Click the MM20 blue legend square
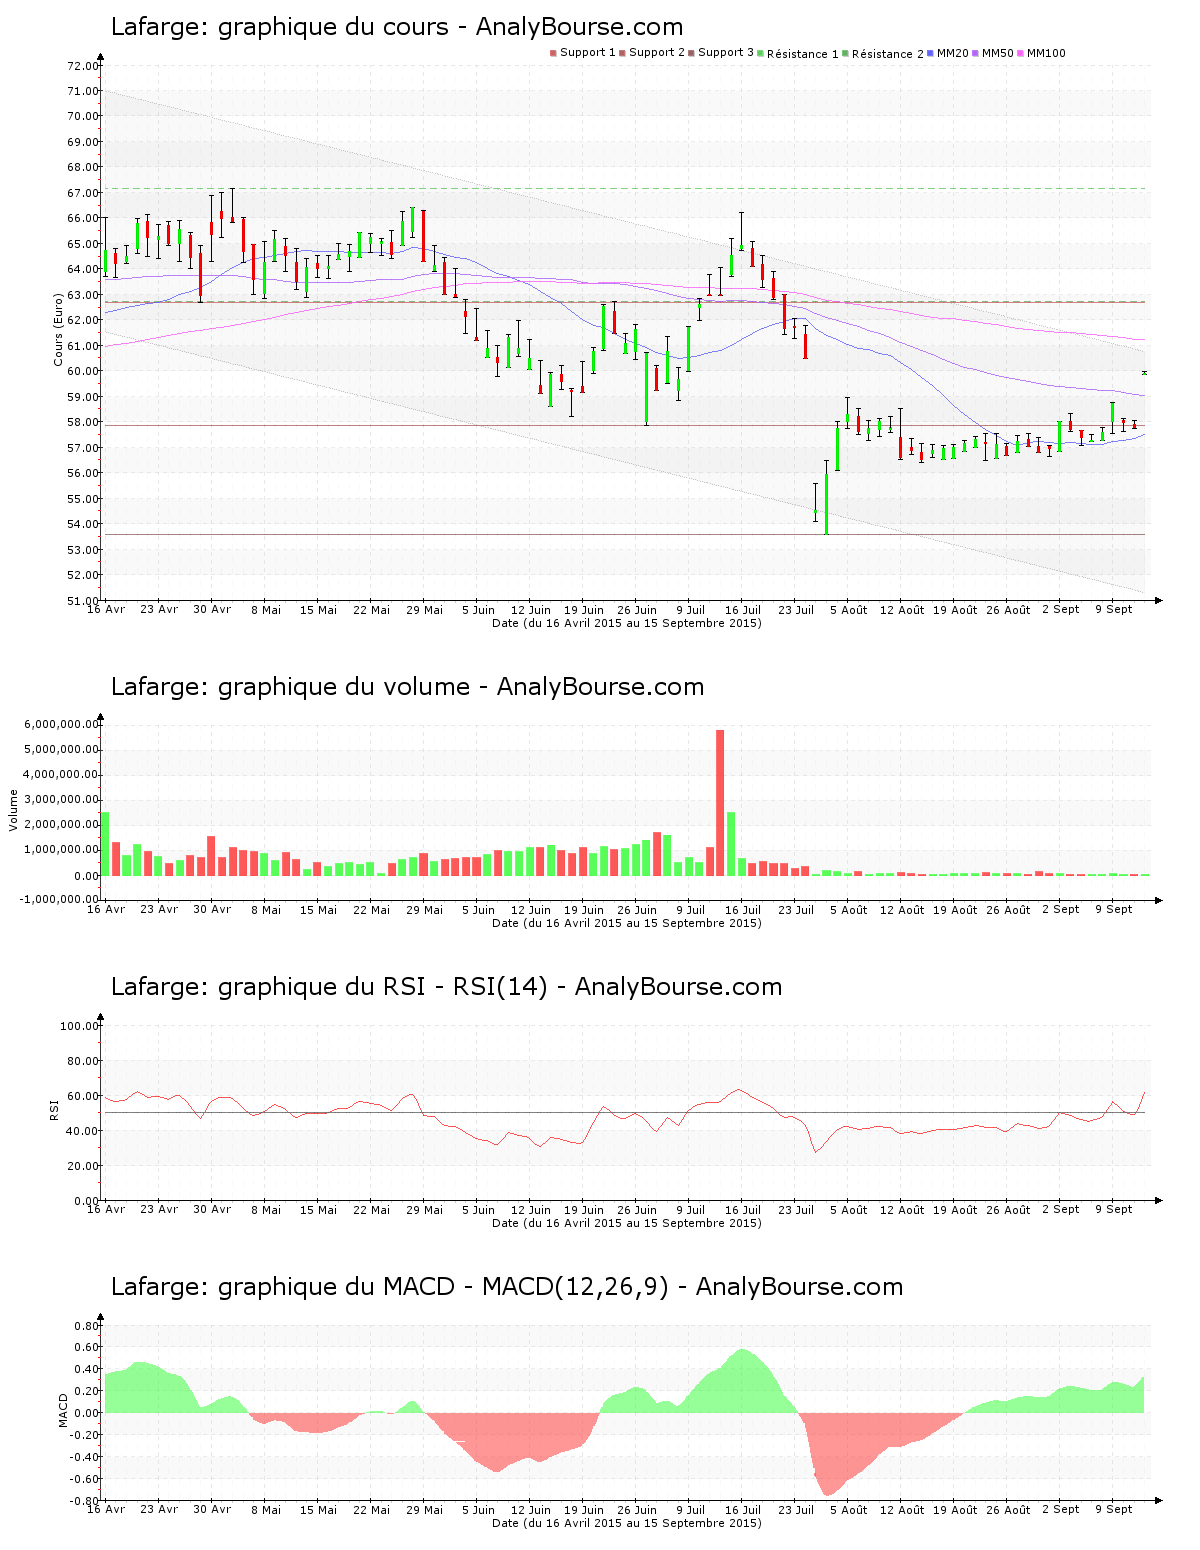1200x1550 pixels. [931, 53]
